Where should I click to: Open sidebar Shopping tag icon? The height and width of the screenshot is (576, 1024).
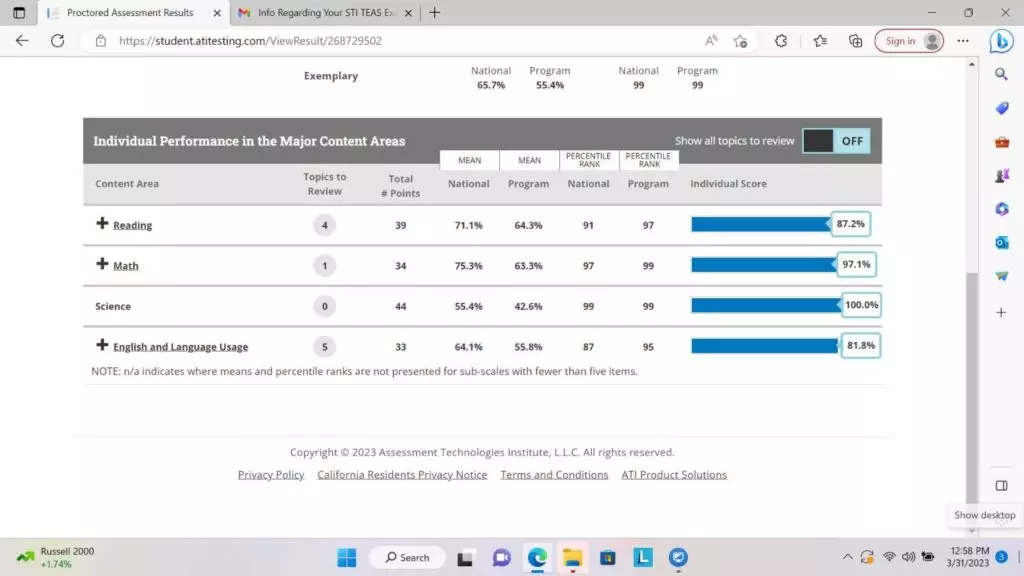[x=1001, y=108]
